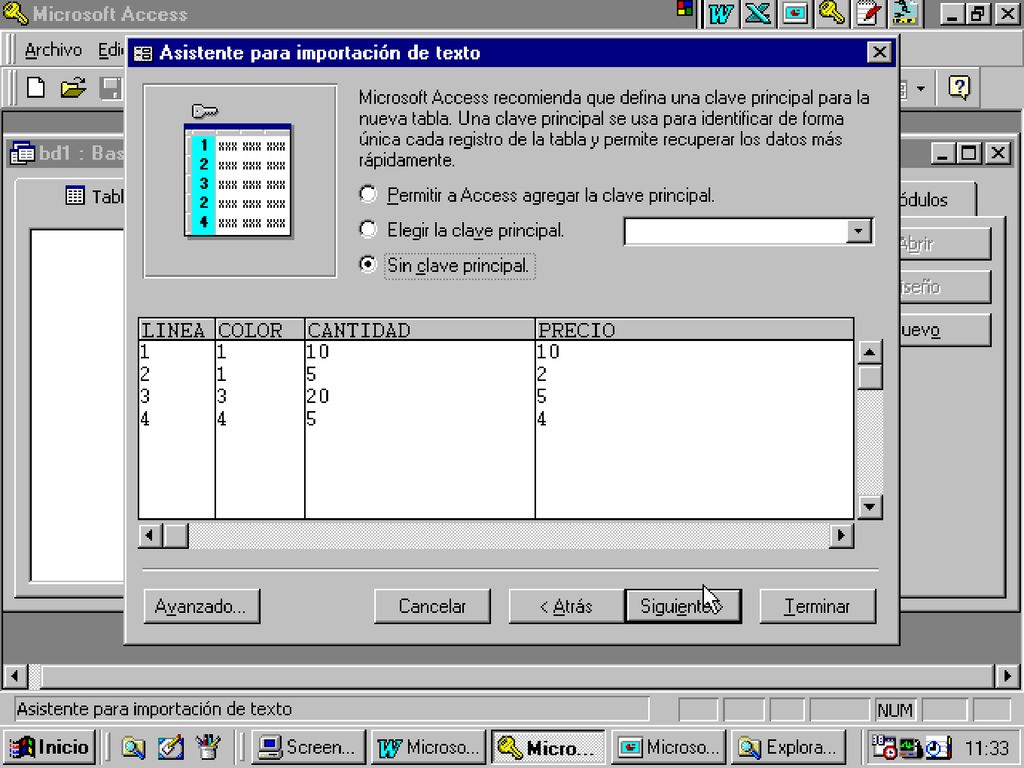Click the preview's horizontal scroll thumb
The image size is (1024, 768).
175,536
